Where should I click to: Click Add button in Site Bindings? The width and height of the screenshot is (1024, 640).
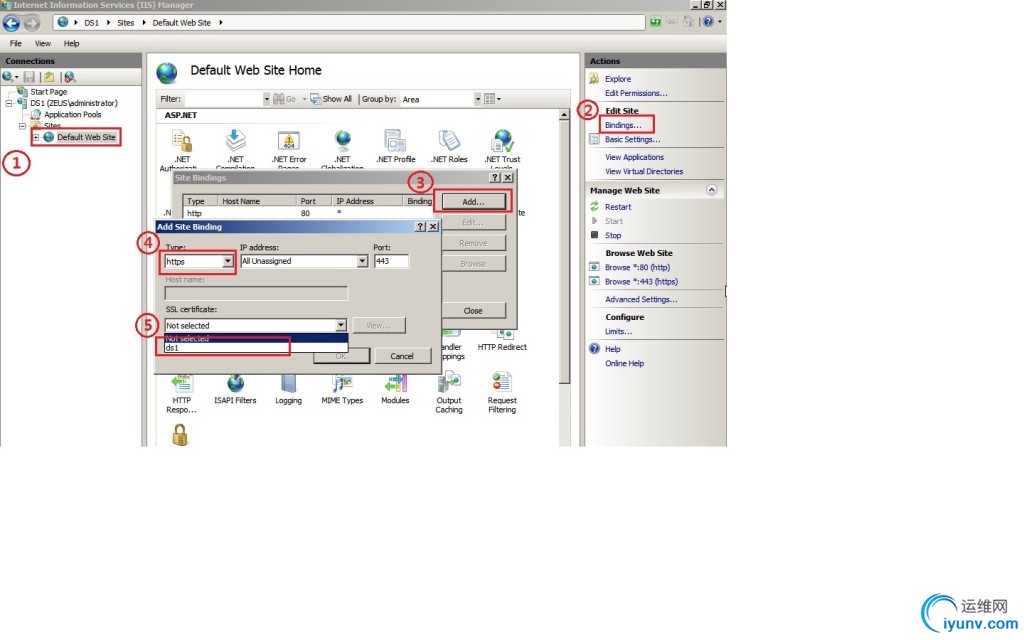[x=473, y=202]
